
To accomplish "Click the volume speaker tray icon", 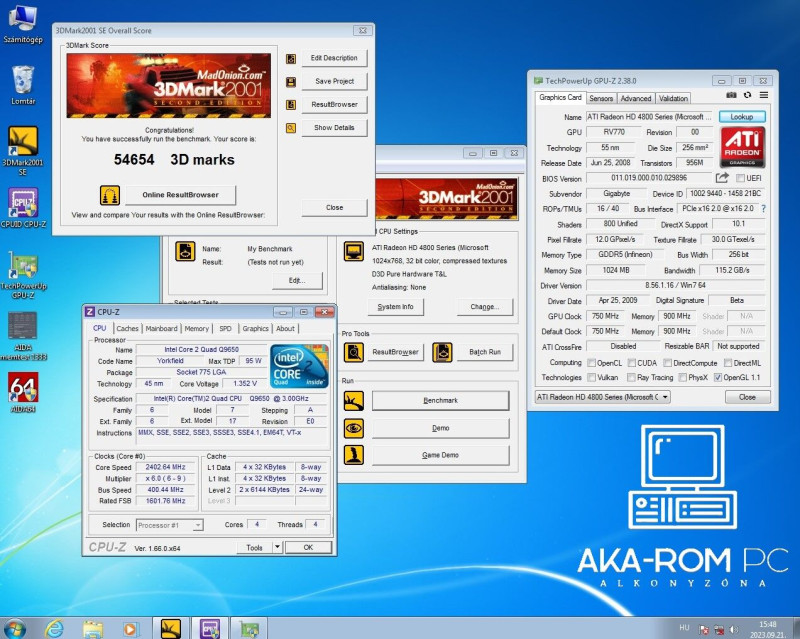I will click(x=734, y=629).
